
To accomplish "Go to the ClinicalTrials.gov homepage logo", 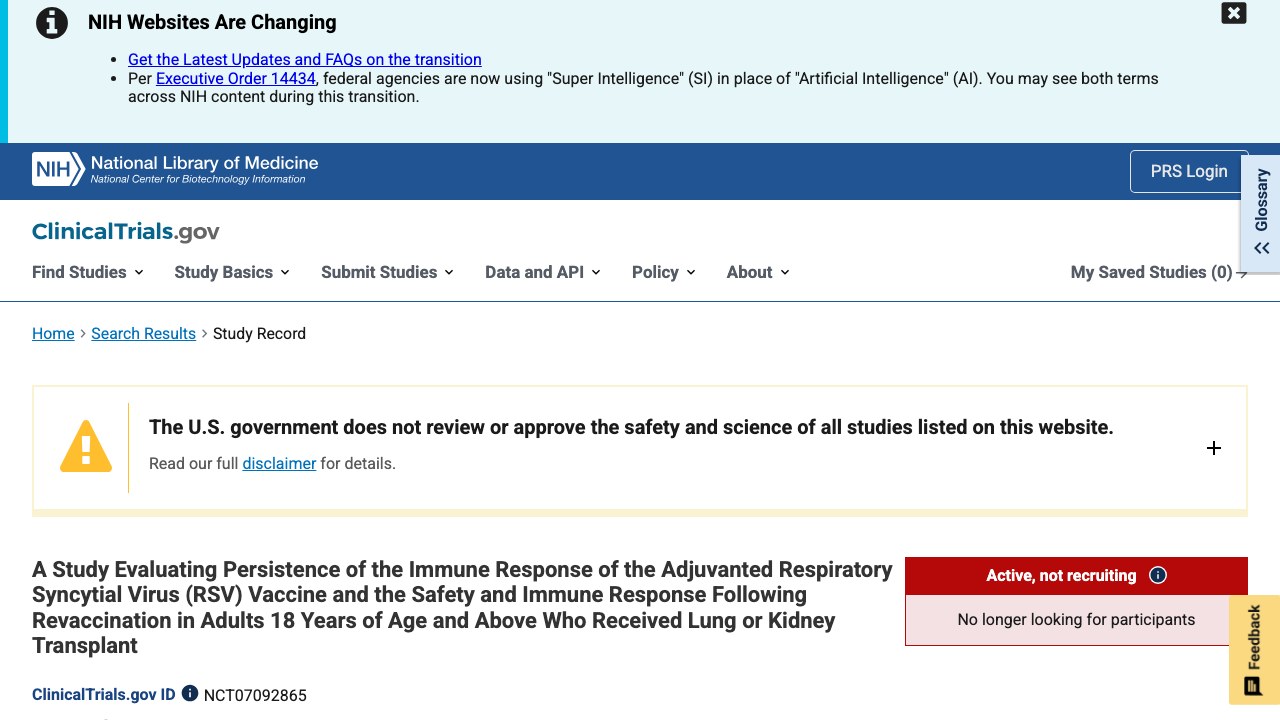I will (x=125, y=232).
